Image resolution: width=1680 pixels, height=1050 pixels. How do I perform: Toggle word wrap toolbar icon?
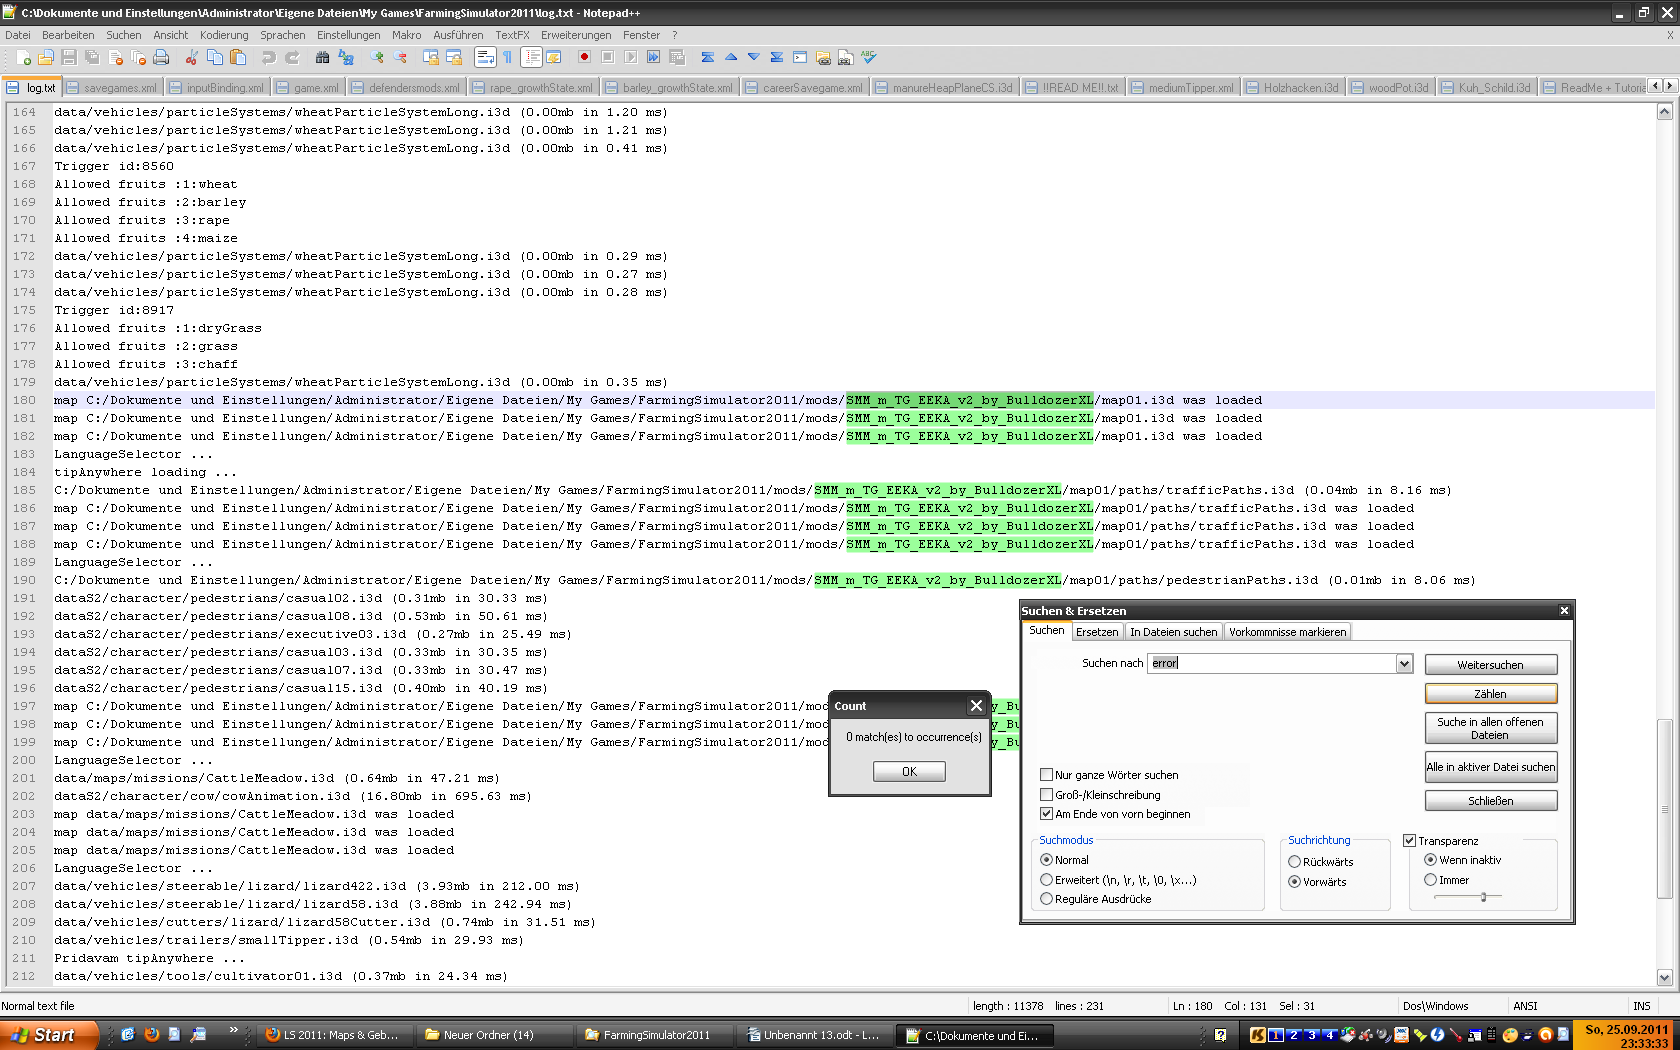(x=485, y=58)
